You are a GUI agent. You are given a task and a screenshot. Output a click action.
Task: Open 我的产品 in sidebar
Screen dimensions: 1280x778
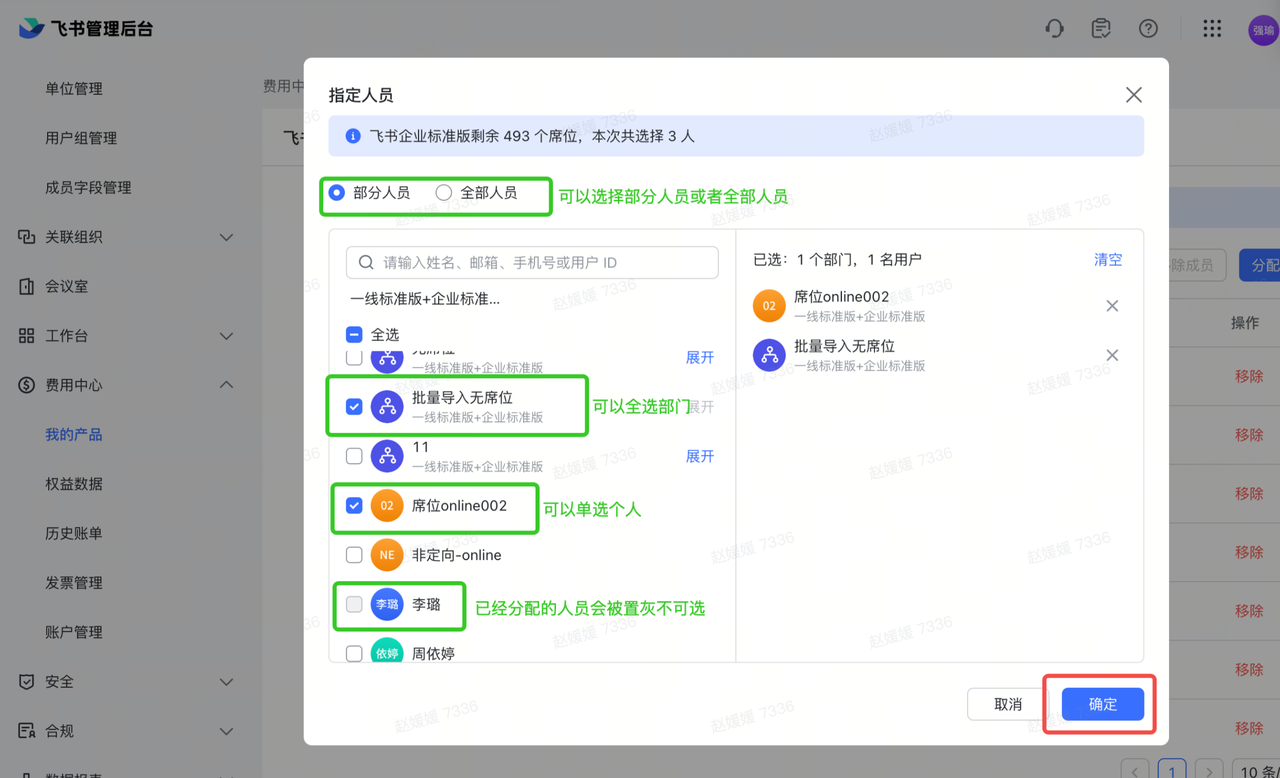click(74, 435)
